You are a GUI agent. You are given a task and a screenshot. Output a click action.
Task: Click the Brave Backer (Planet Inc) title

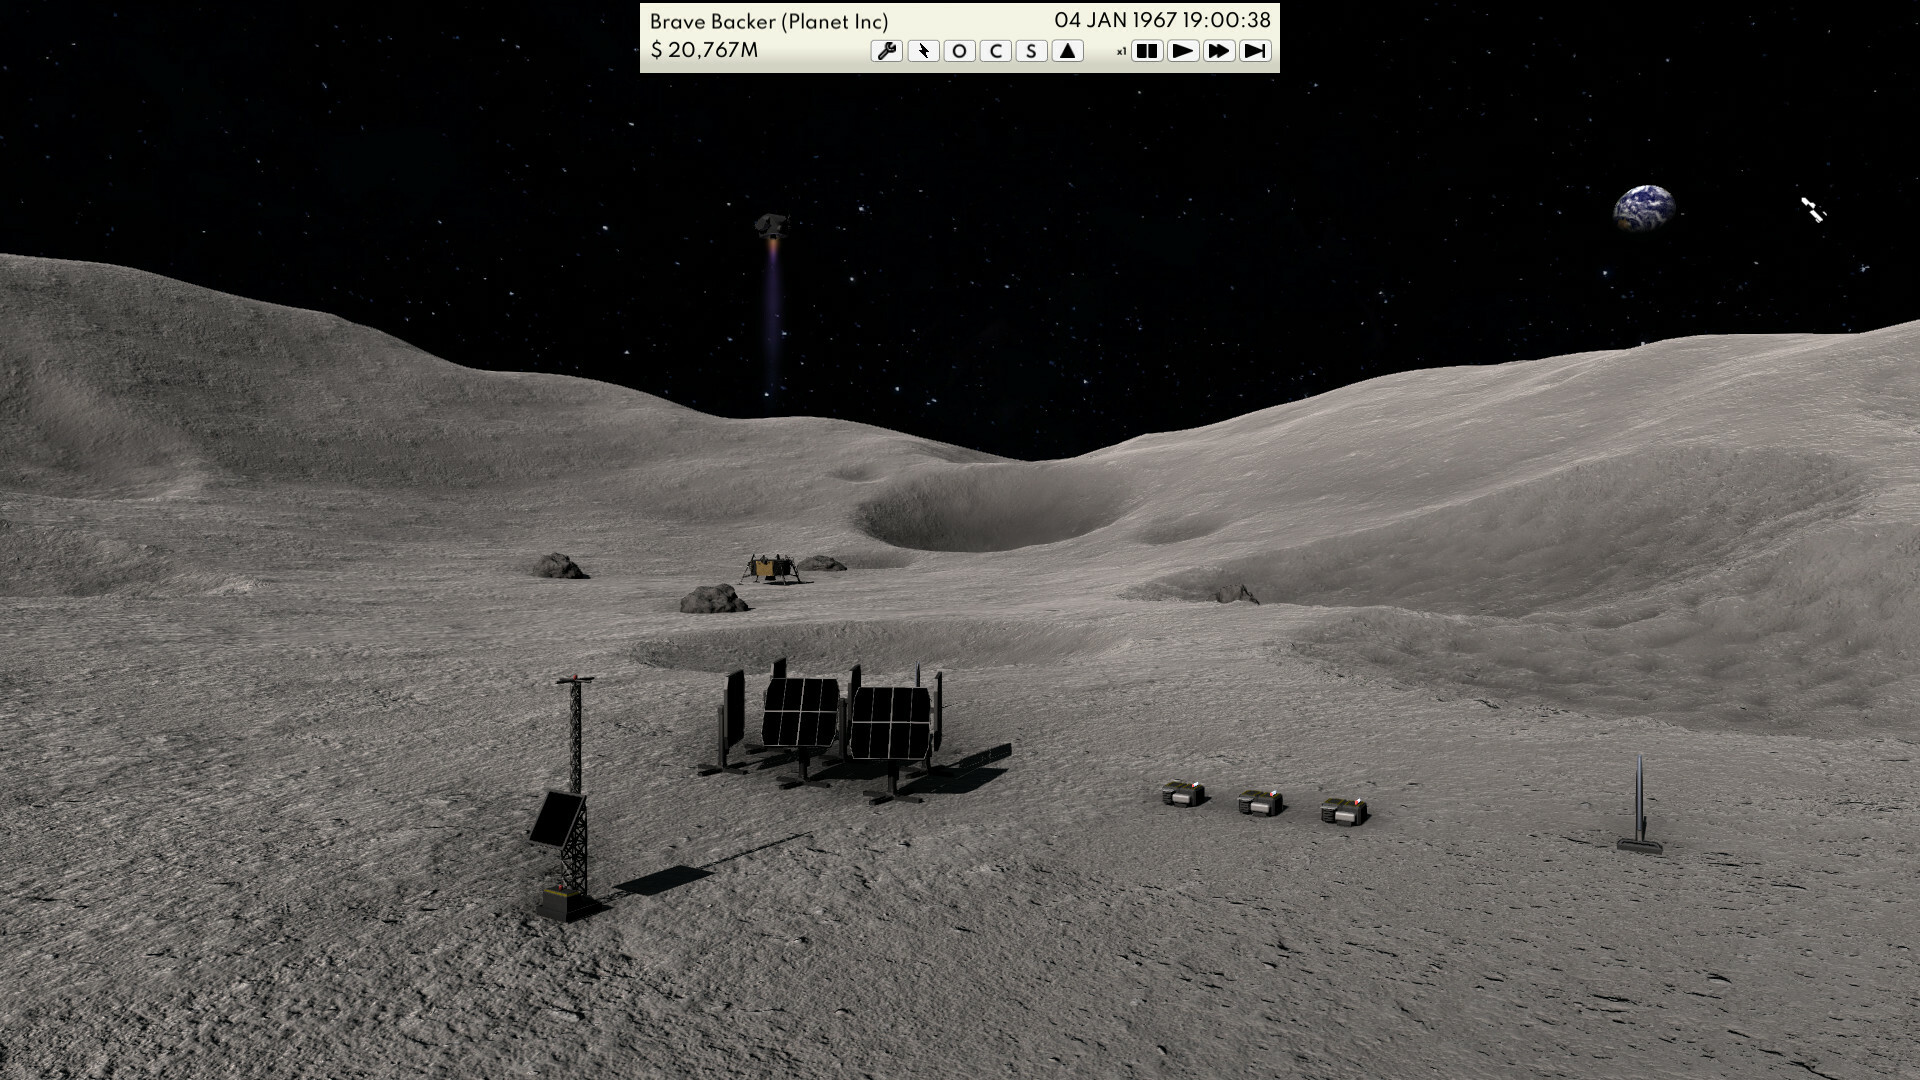coord(770,20)
